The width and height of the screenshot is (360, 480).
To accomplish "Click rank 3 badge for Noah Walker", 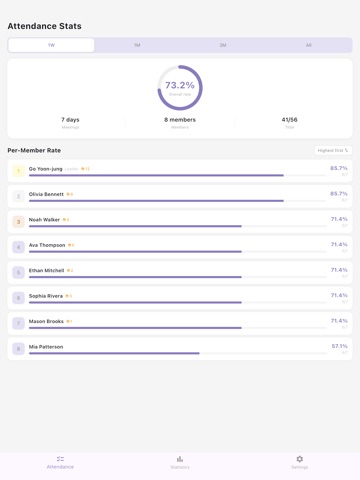I will tap(18, 222).
